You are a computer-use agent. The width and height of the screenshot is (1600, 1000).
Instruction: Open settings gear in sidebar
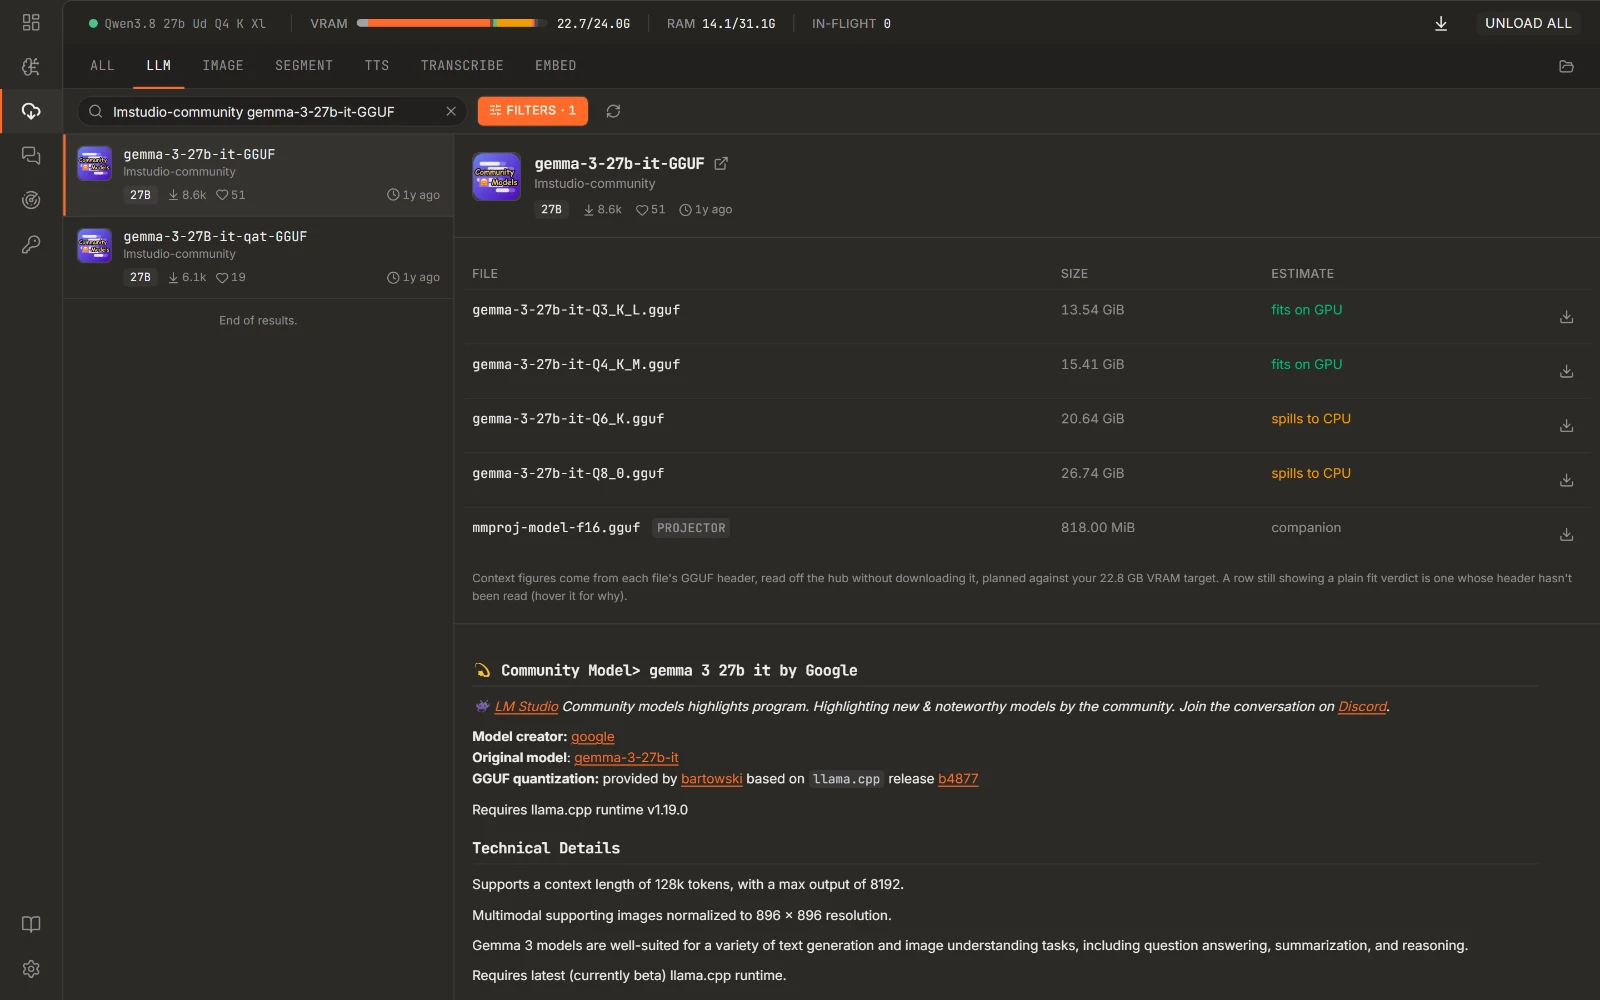[31, 969]
